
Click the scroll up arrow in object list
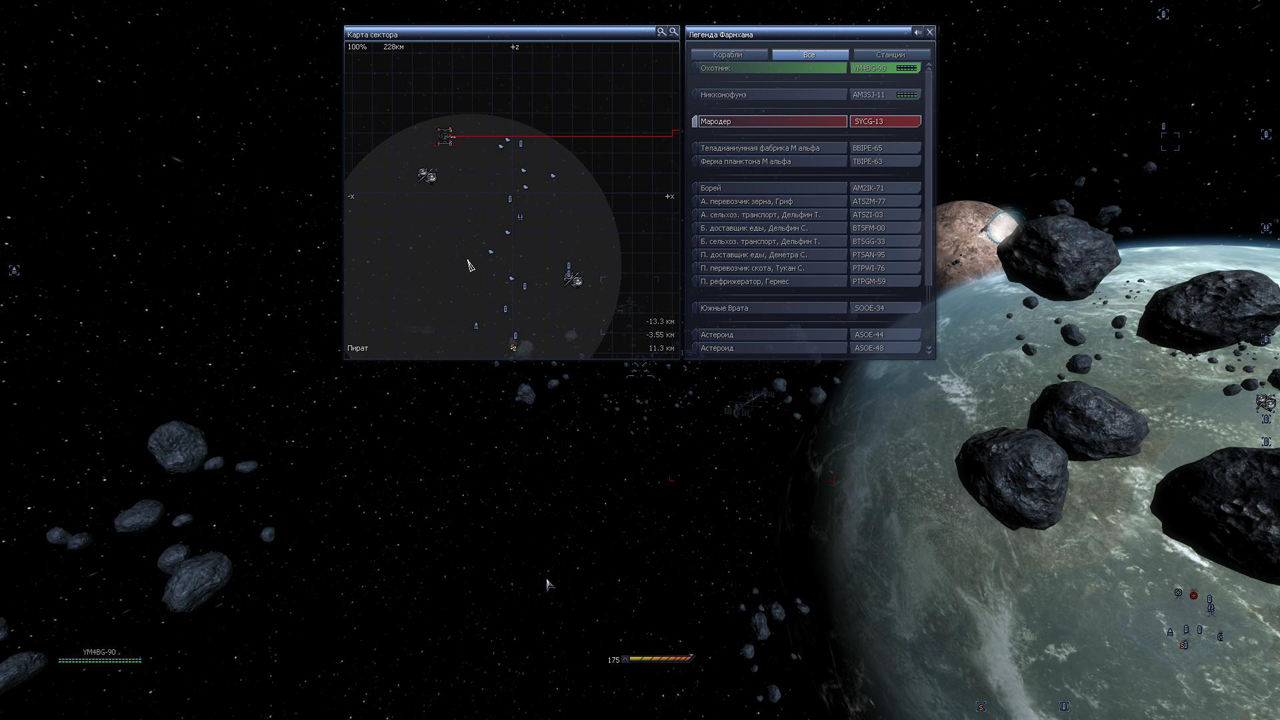(x=929, y=67)
